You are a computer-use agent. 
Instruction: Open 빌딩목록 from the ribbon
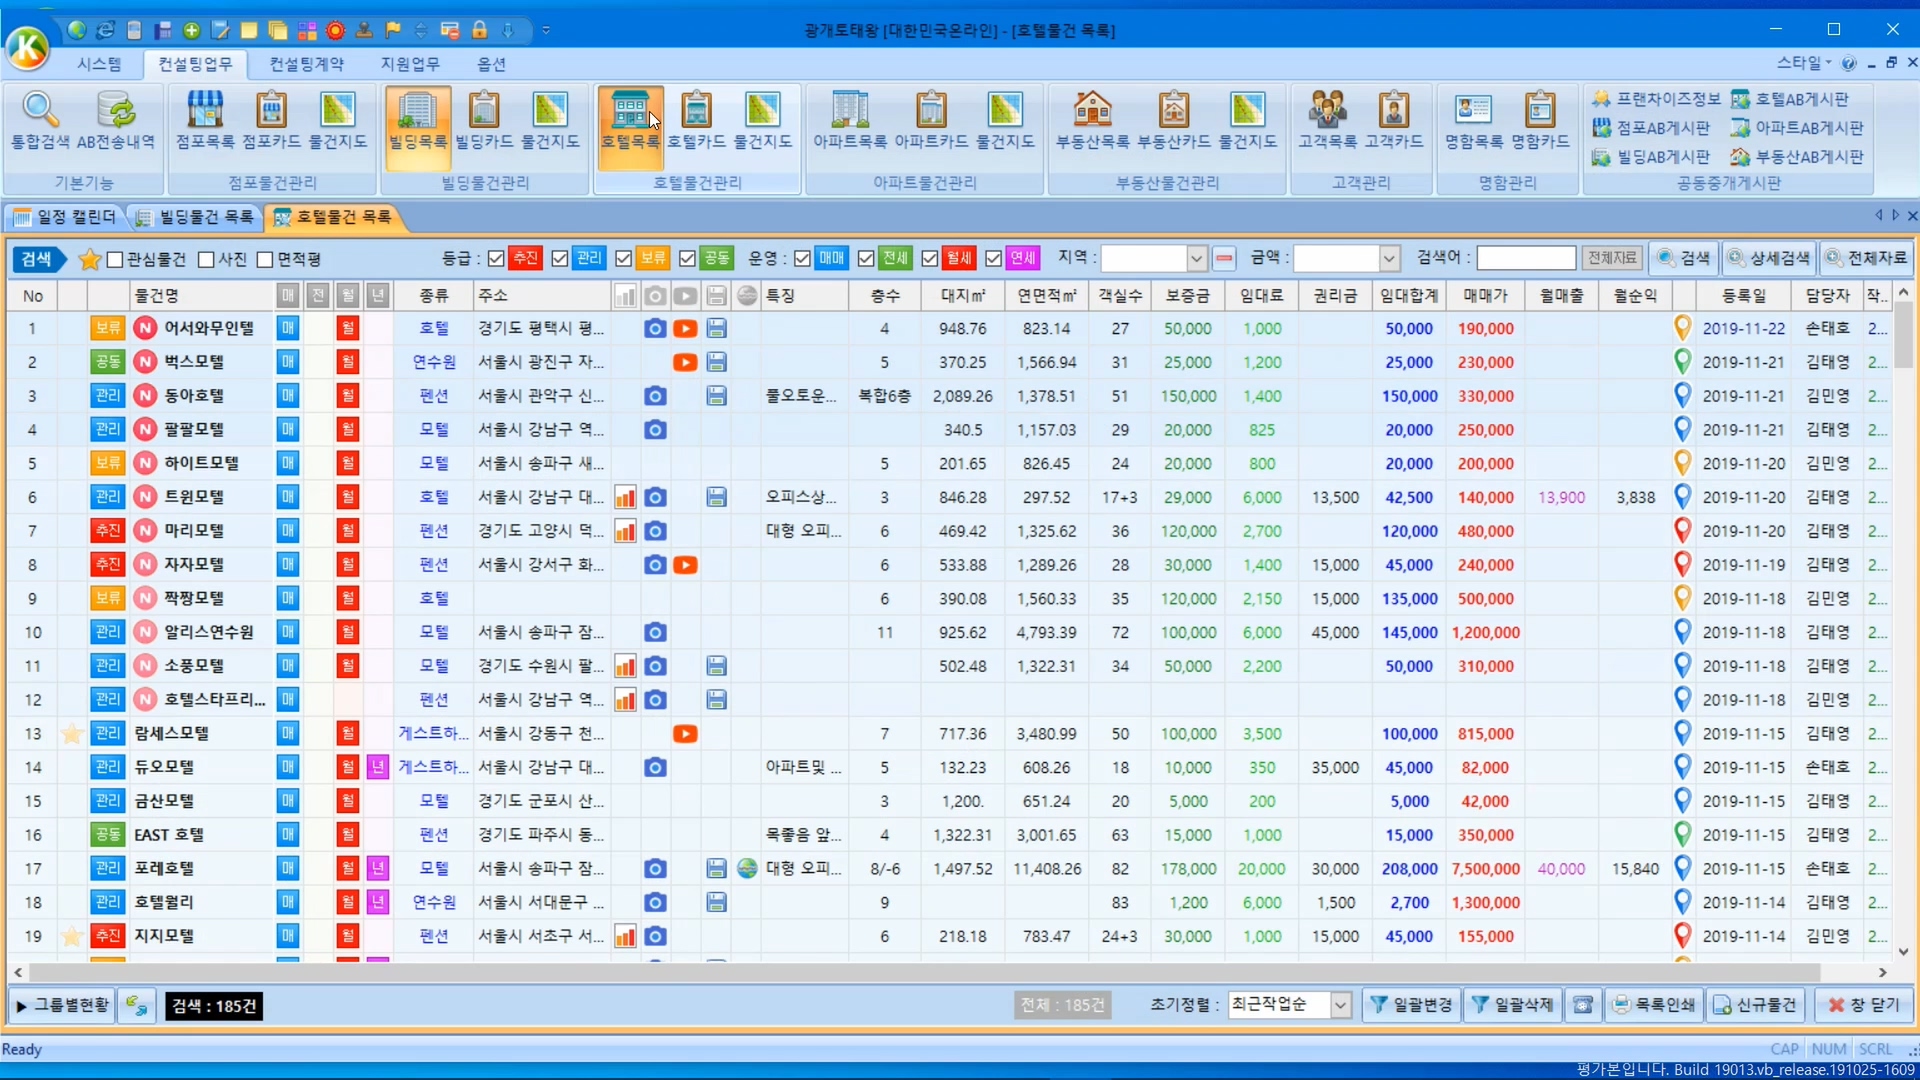click(417, 120)
